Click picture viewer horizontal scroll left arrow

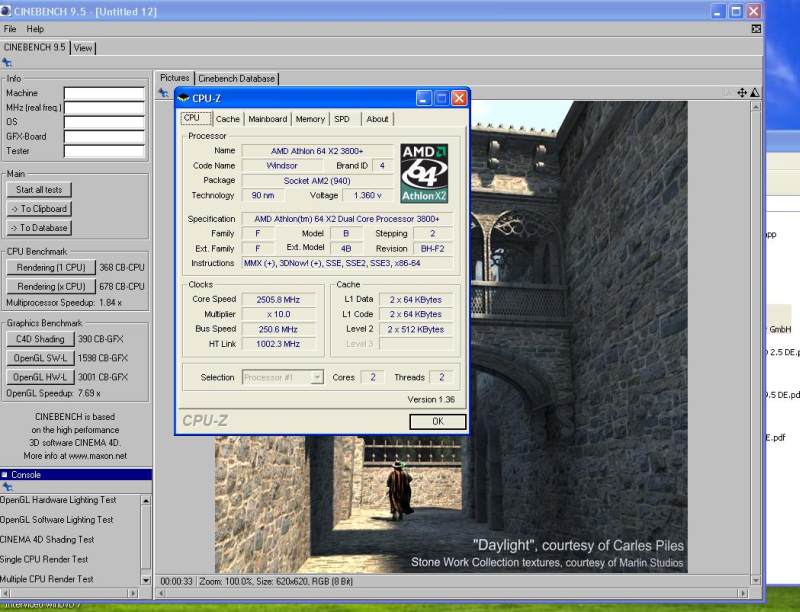(x=162, y=594)
